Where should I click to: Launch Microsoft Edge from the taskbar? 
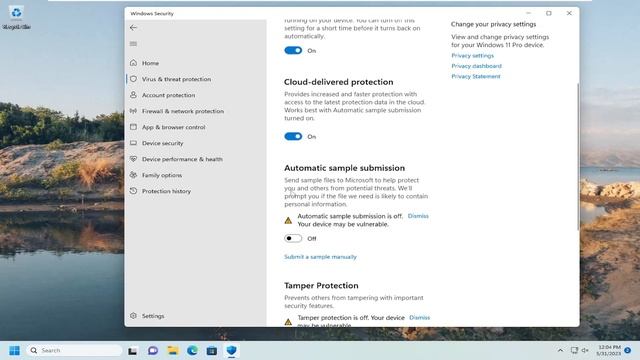click(192, 351)
